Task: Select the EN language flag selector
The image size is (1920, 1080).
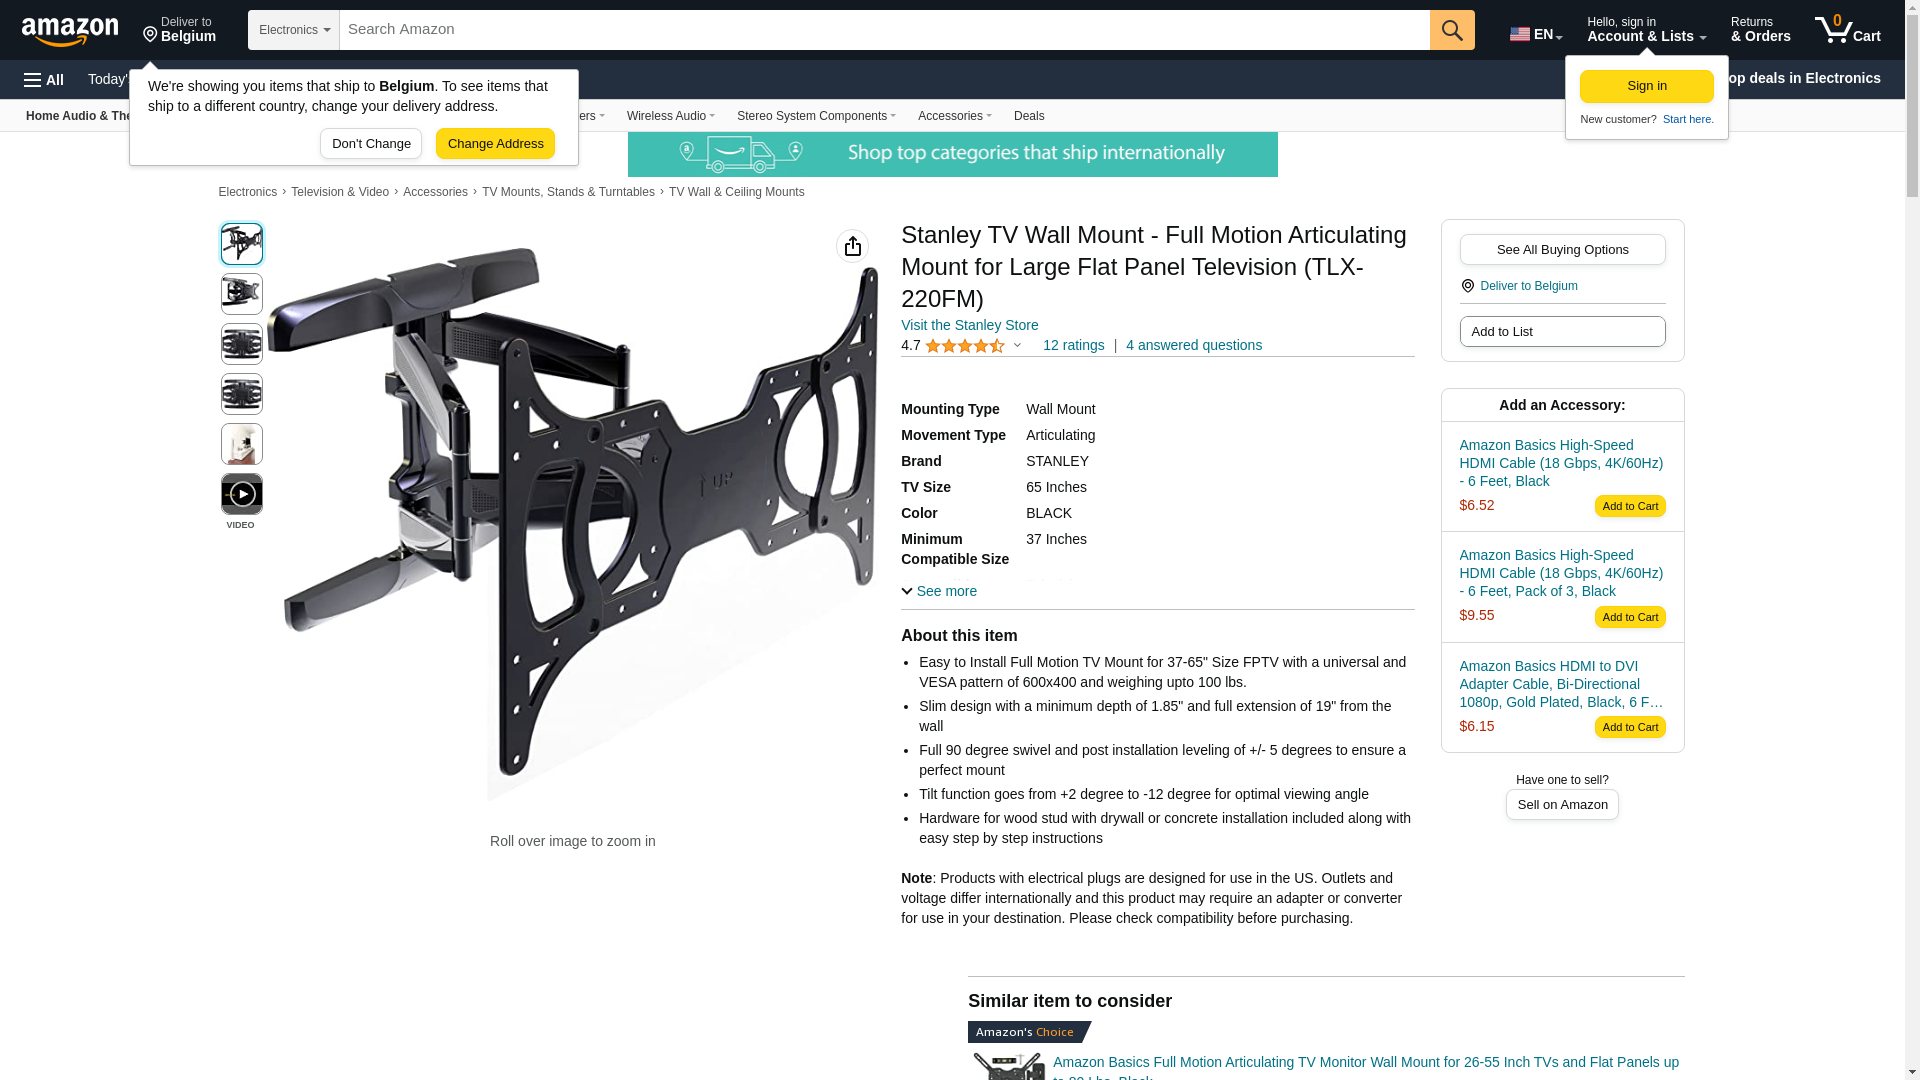Action: coord(1536,34)
